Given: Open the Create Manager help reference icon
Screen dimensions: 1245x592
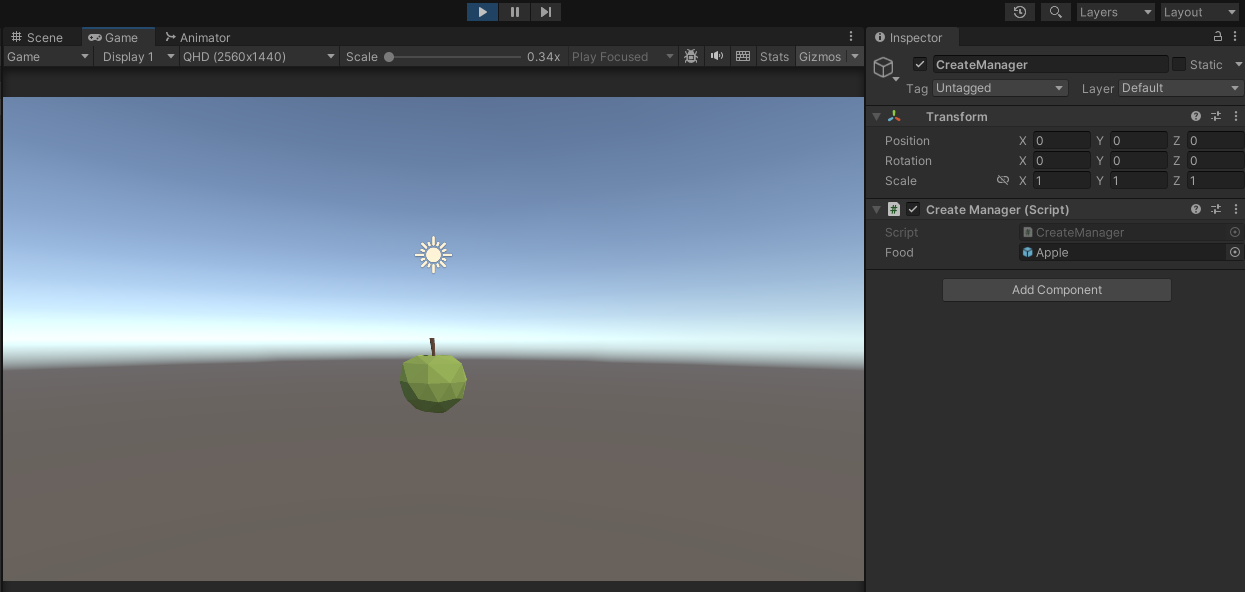Looking at the screenshot, I should [1196, 210].
